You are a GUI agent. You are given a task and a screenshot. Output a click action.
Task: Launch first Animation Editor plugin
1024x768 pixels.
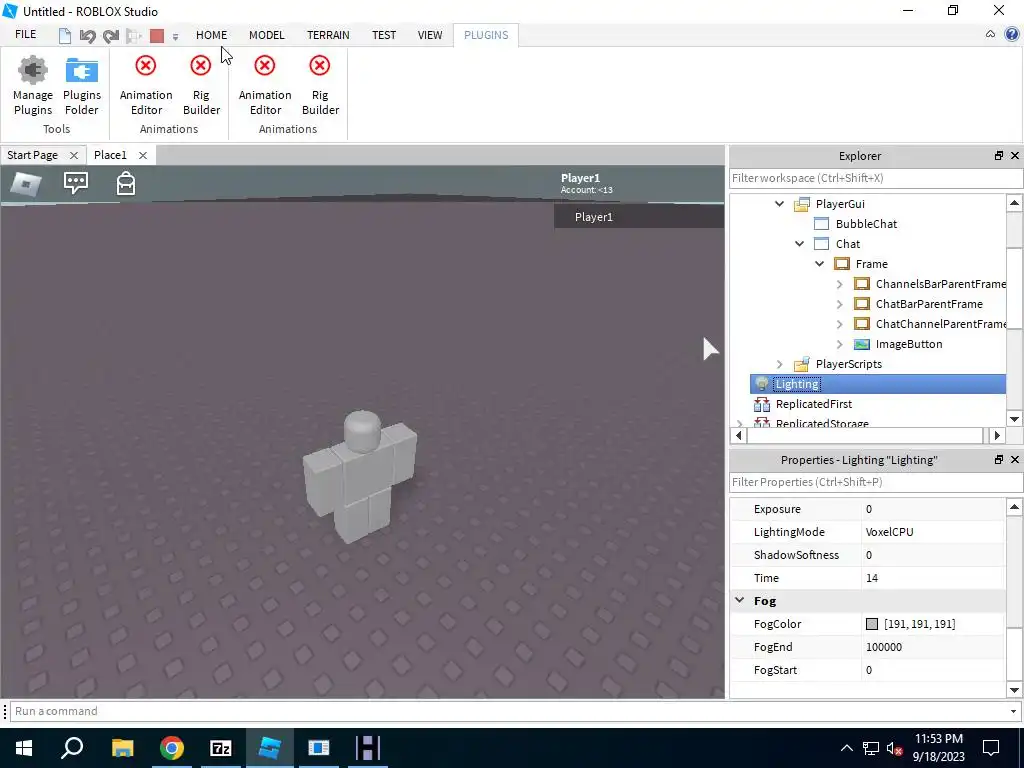146,86
